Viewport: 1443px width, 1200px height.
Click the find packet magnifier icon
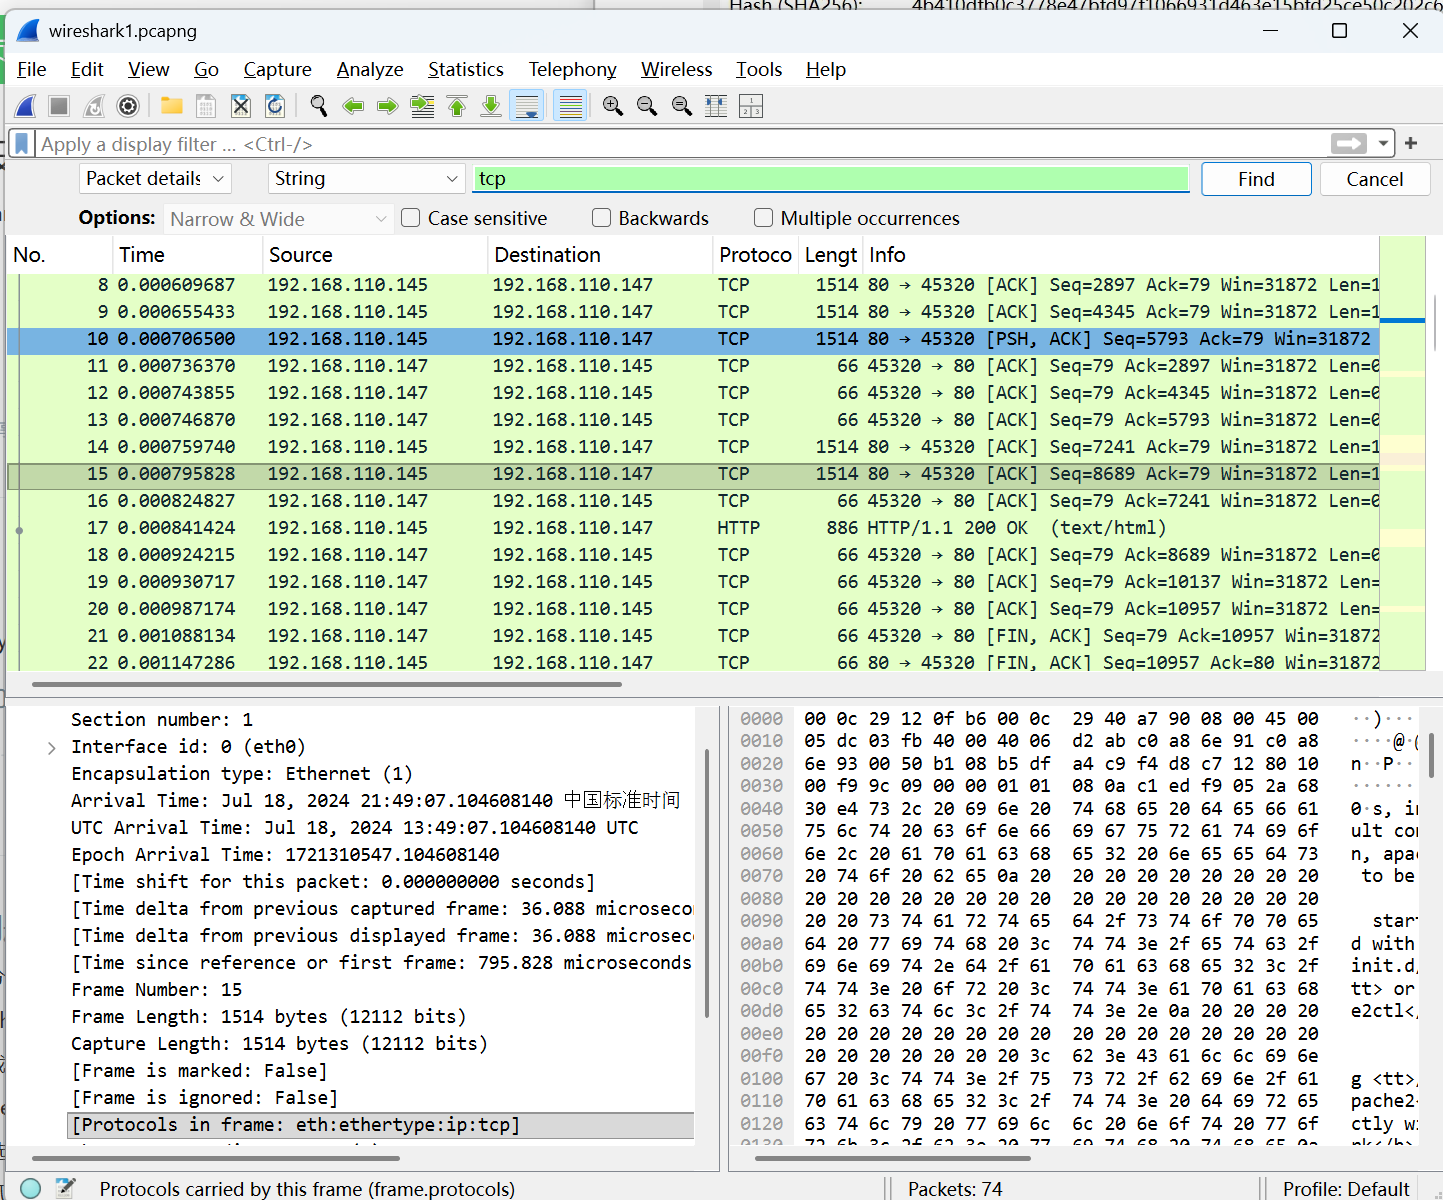[x=318, y=106]
